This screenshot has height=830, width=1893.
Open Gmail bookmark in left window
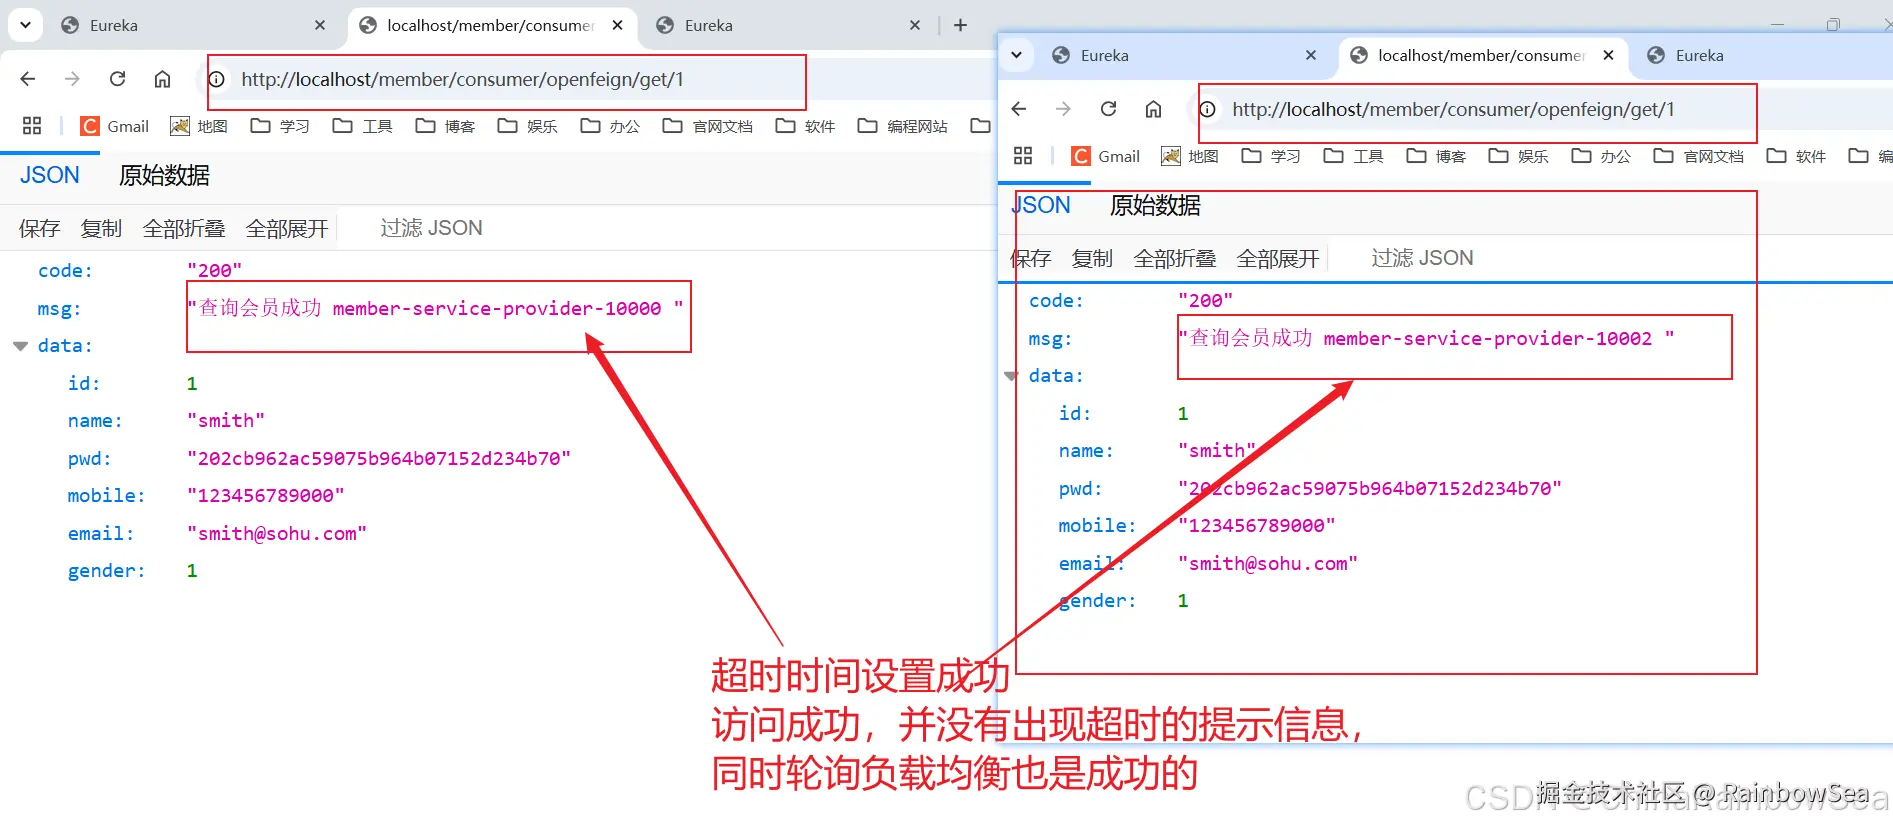(115, 126)
